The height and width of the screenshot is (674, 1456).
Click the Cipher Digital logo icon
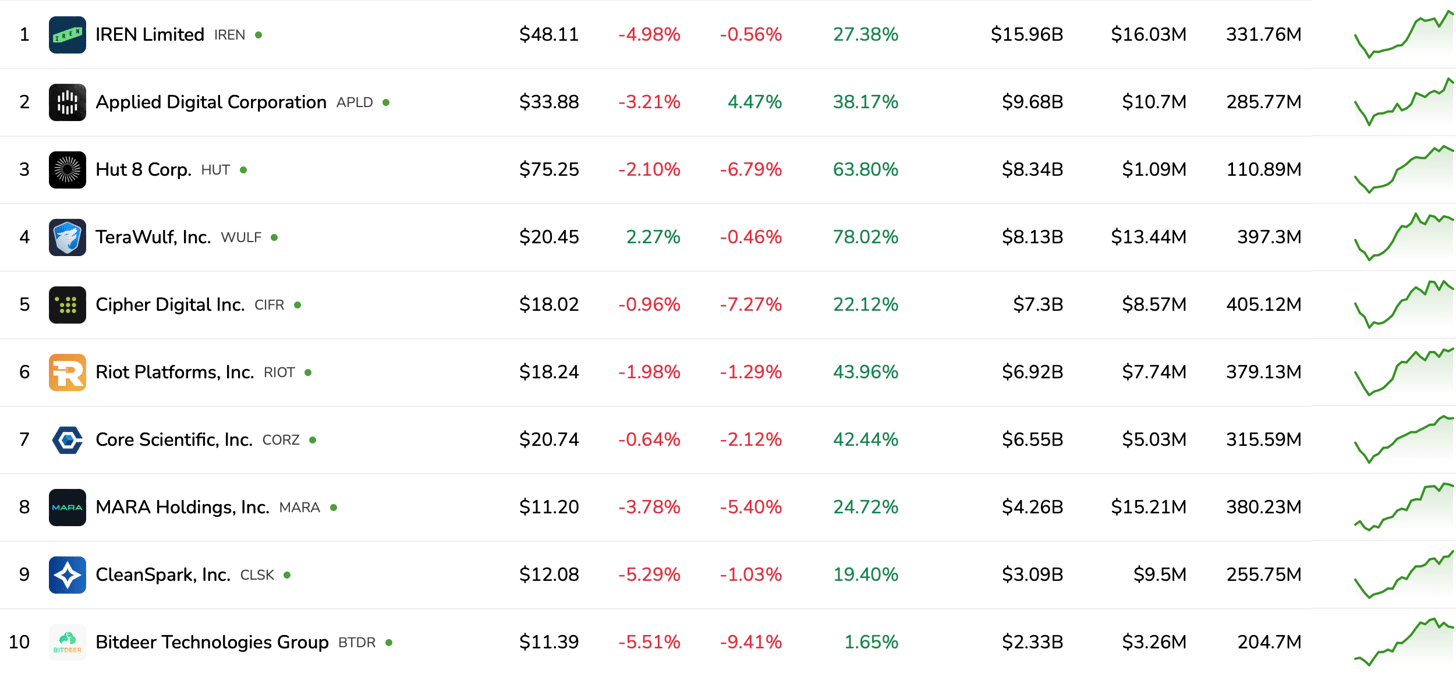67,305
